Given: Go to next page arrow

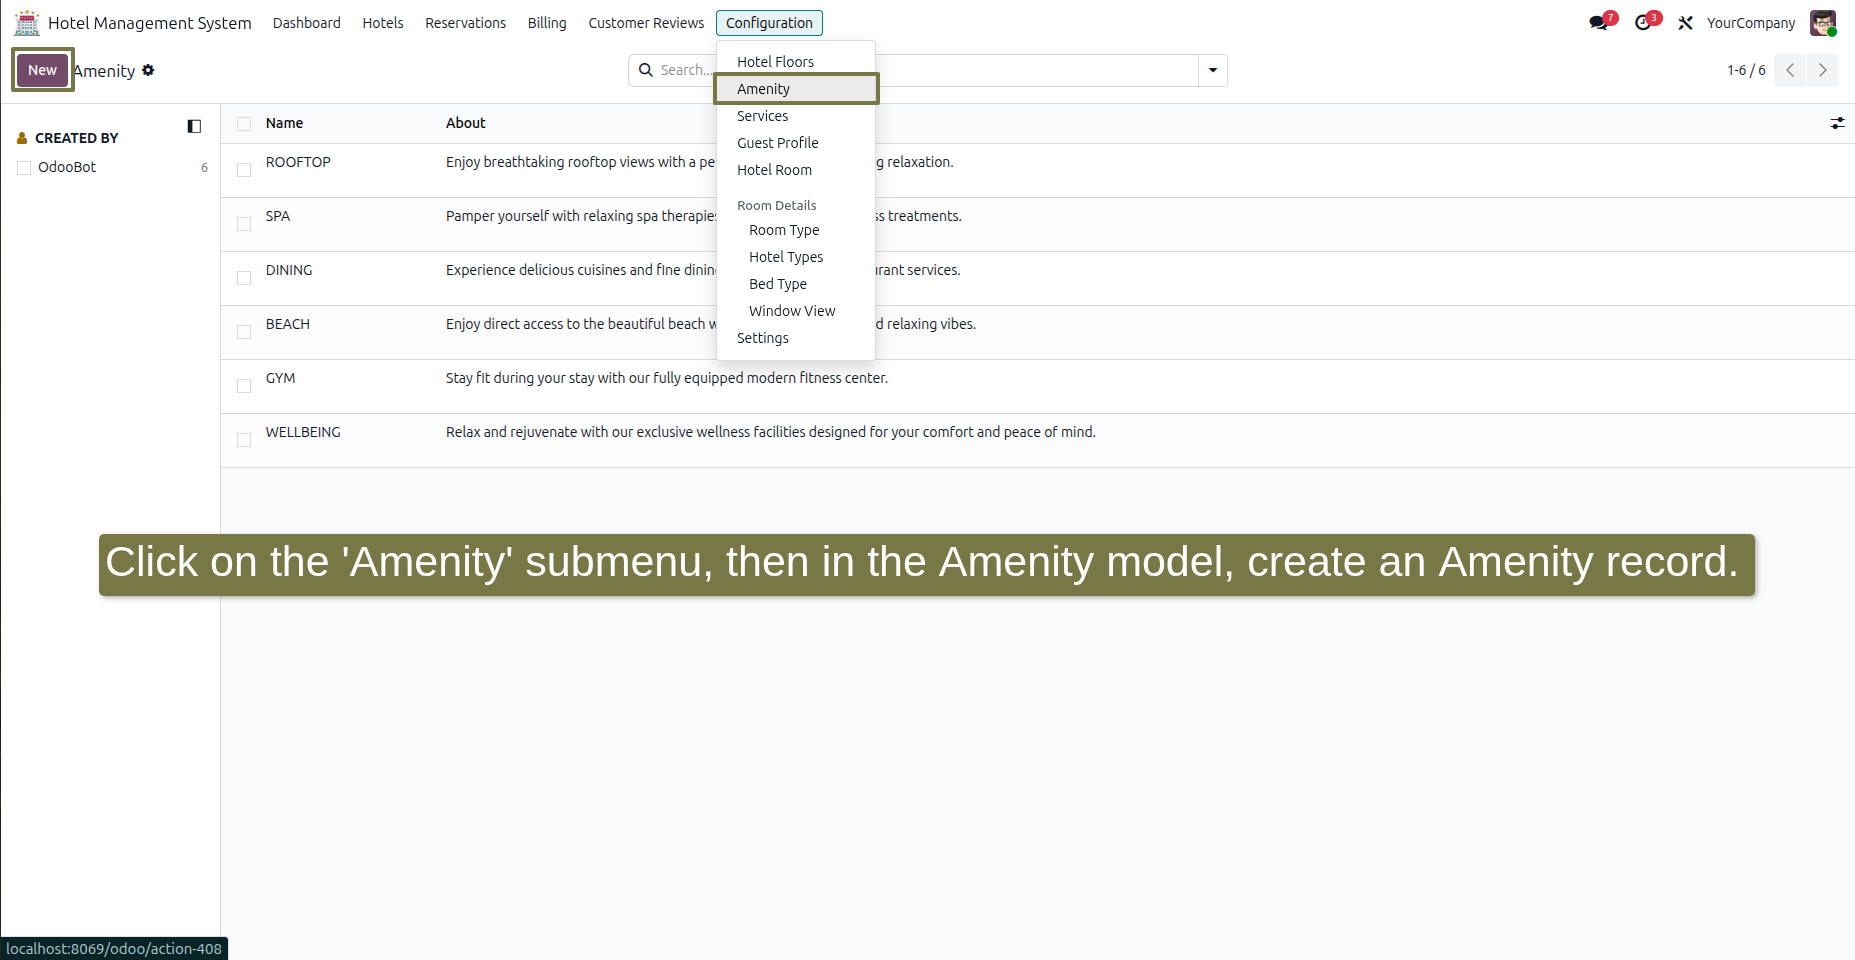Looking at the screenshot, I should pyautogui.click(x=1823, y=70).
